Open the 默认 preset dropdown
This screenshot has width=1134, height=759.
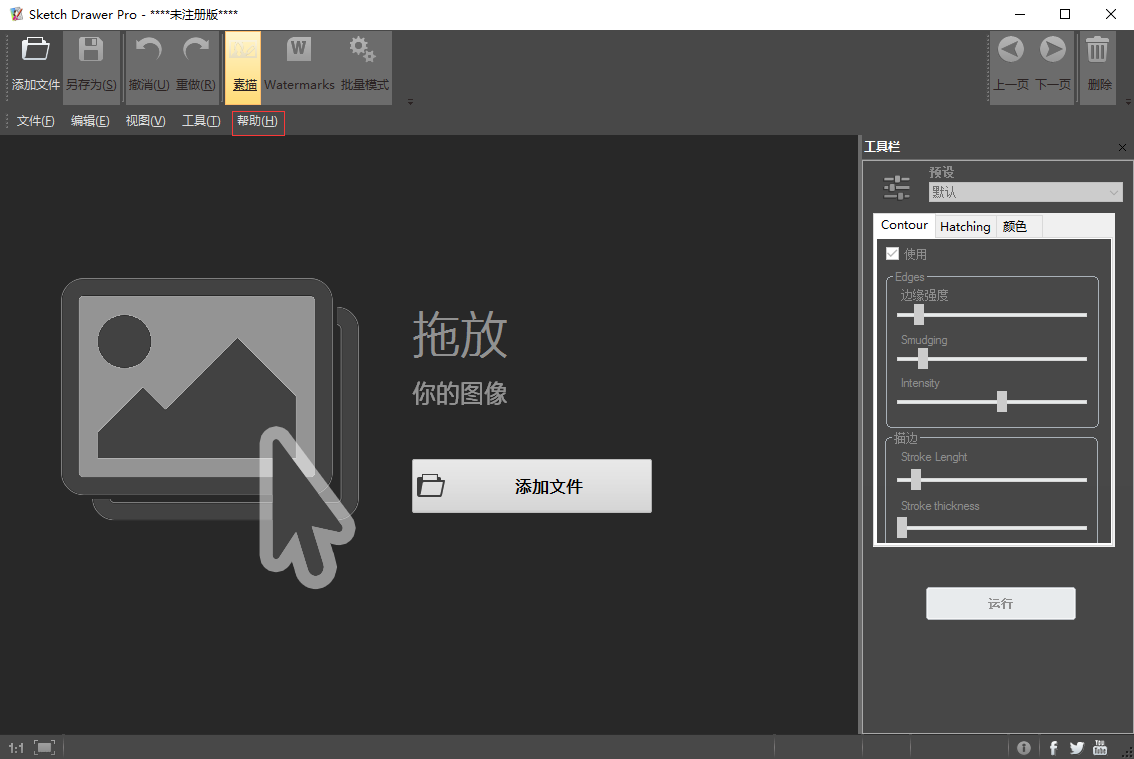coord(1025,191)
